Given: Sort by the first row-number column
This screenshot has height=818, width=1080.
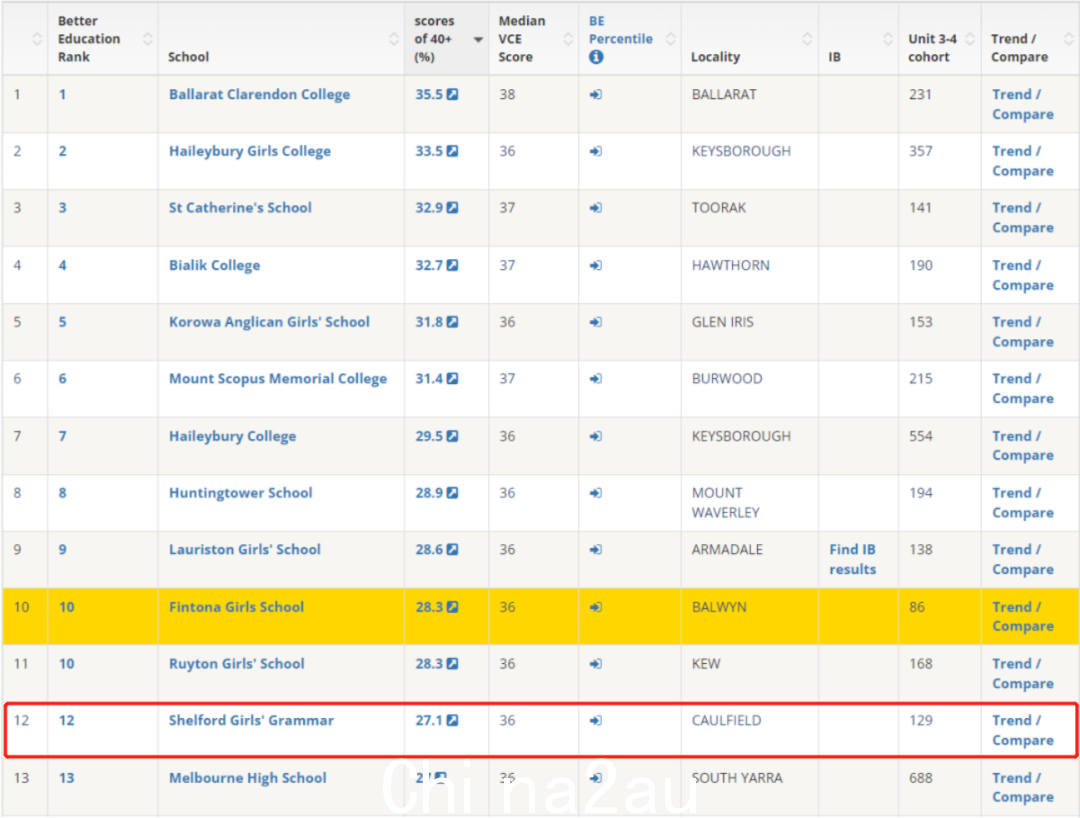Looking at the screenshot, I should tap(37, 39).
